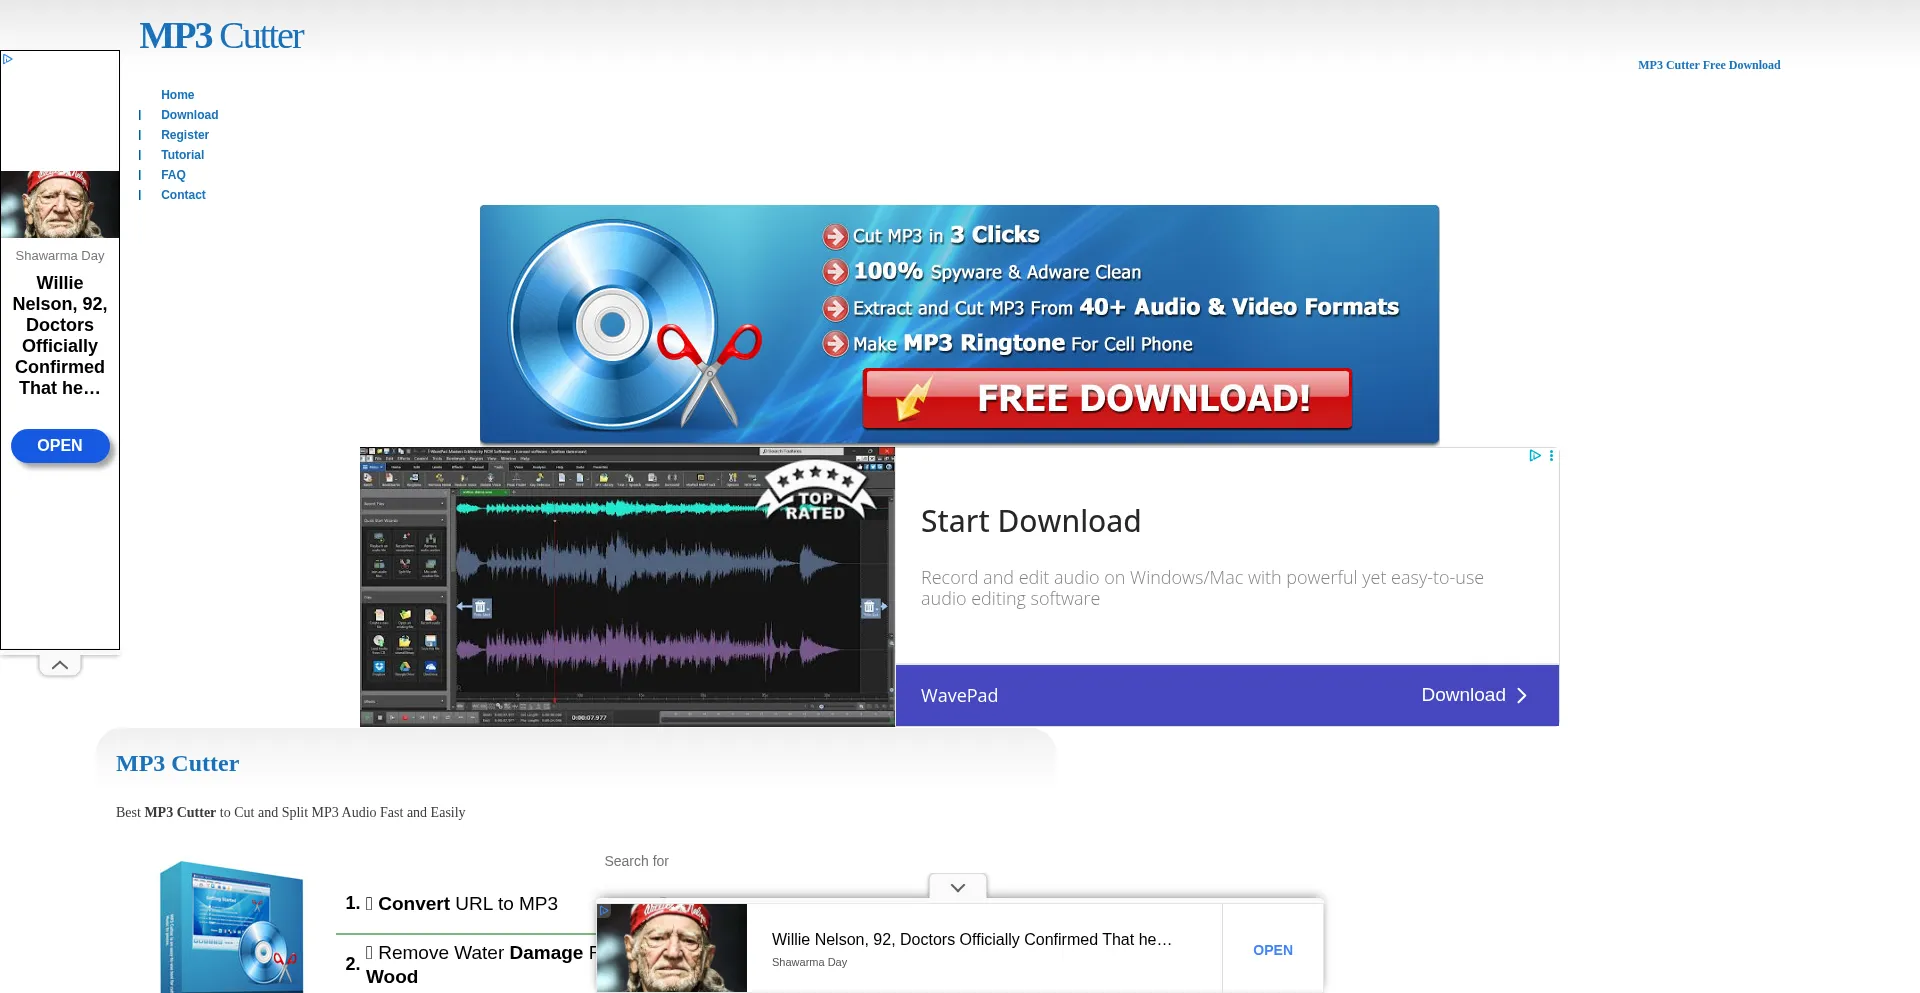The width and height of the screenshot is (1920, 993).
Task: Click the ad description about recording audio
Action: click(x=1202, y=588)
